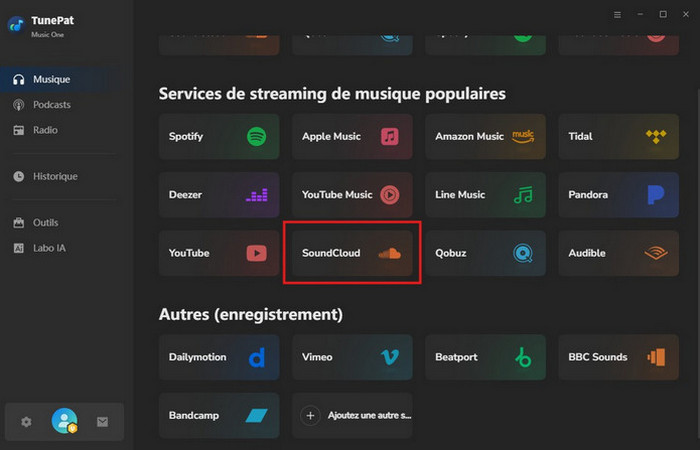Click the SoundCloud tile

(352, 253)
